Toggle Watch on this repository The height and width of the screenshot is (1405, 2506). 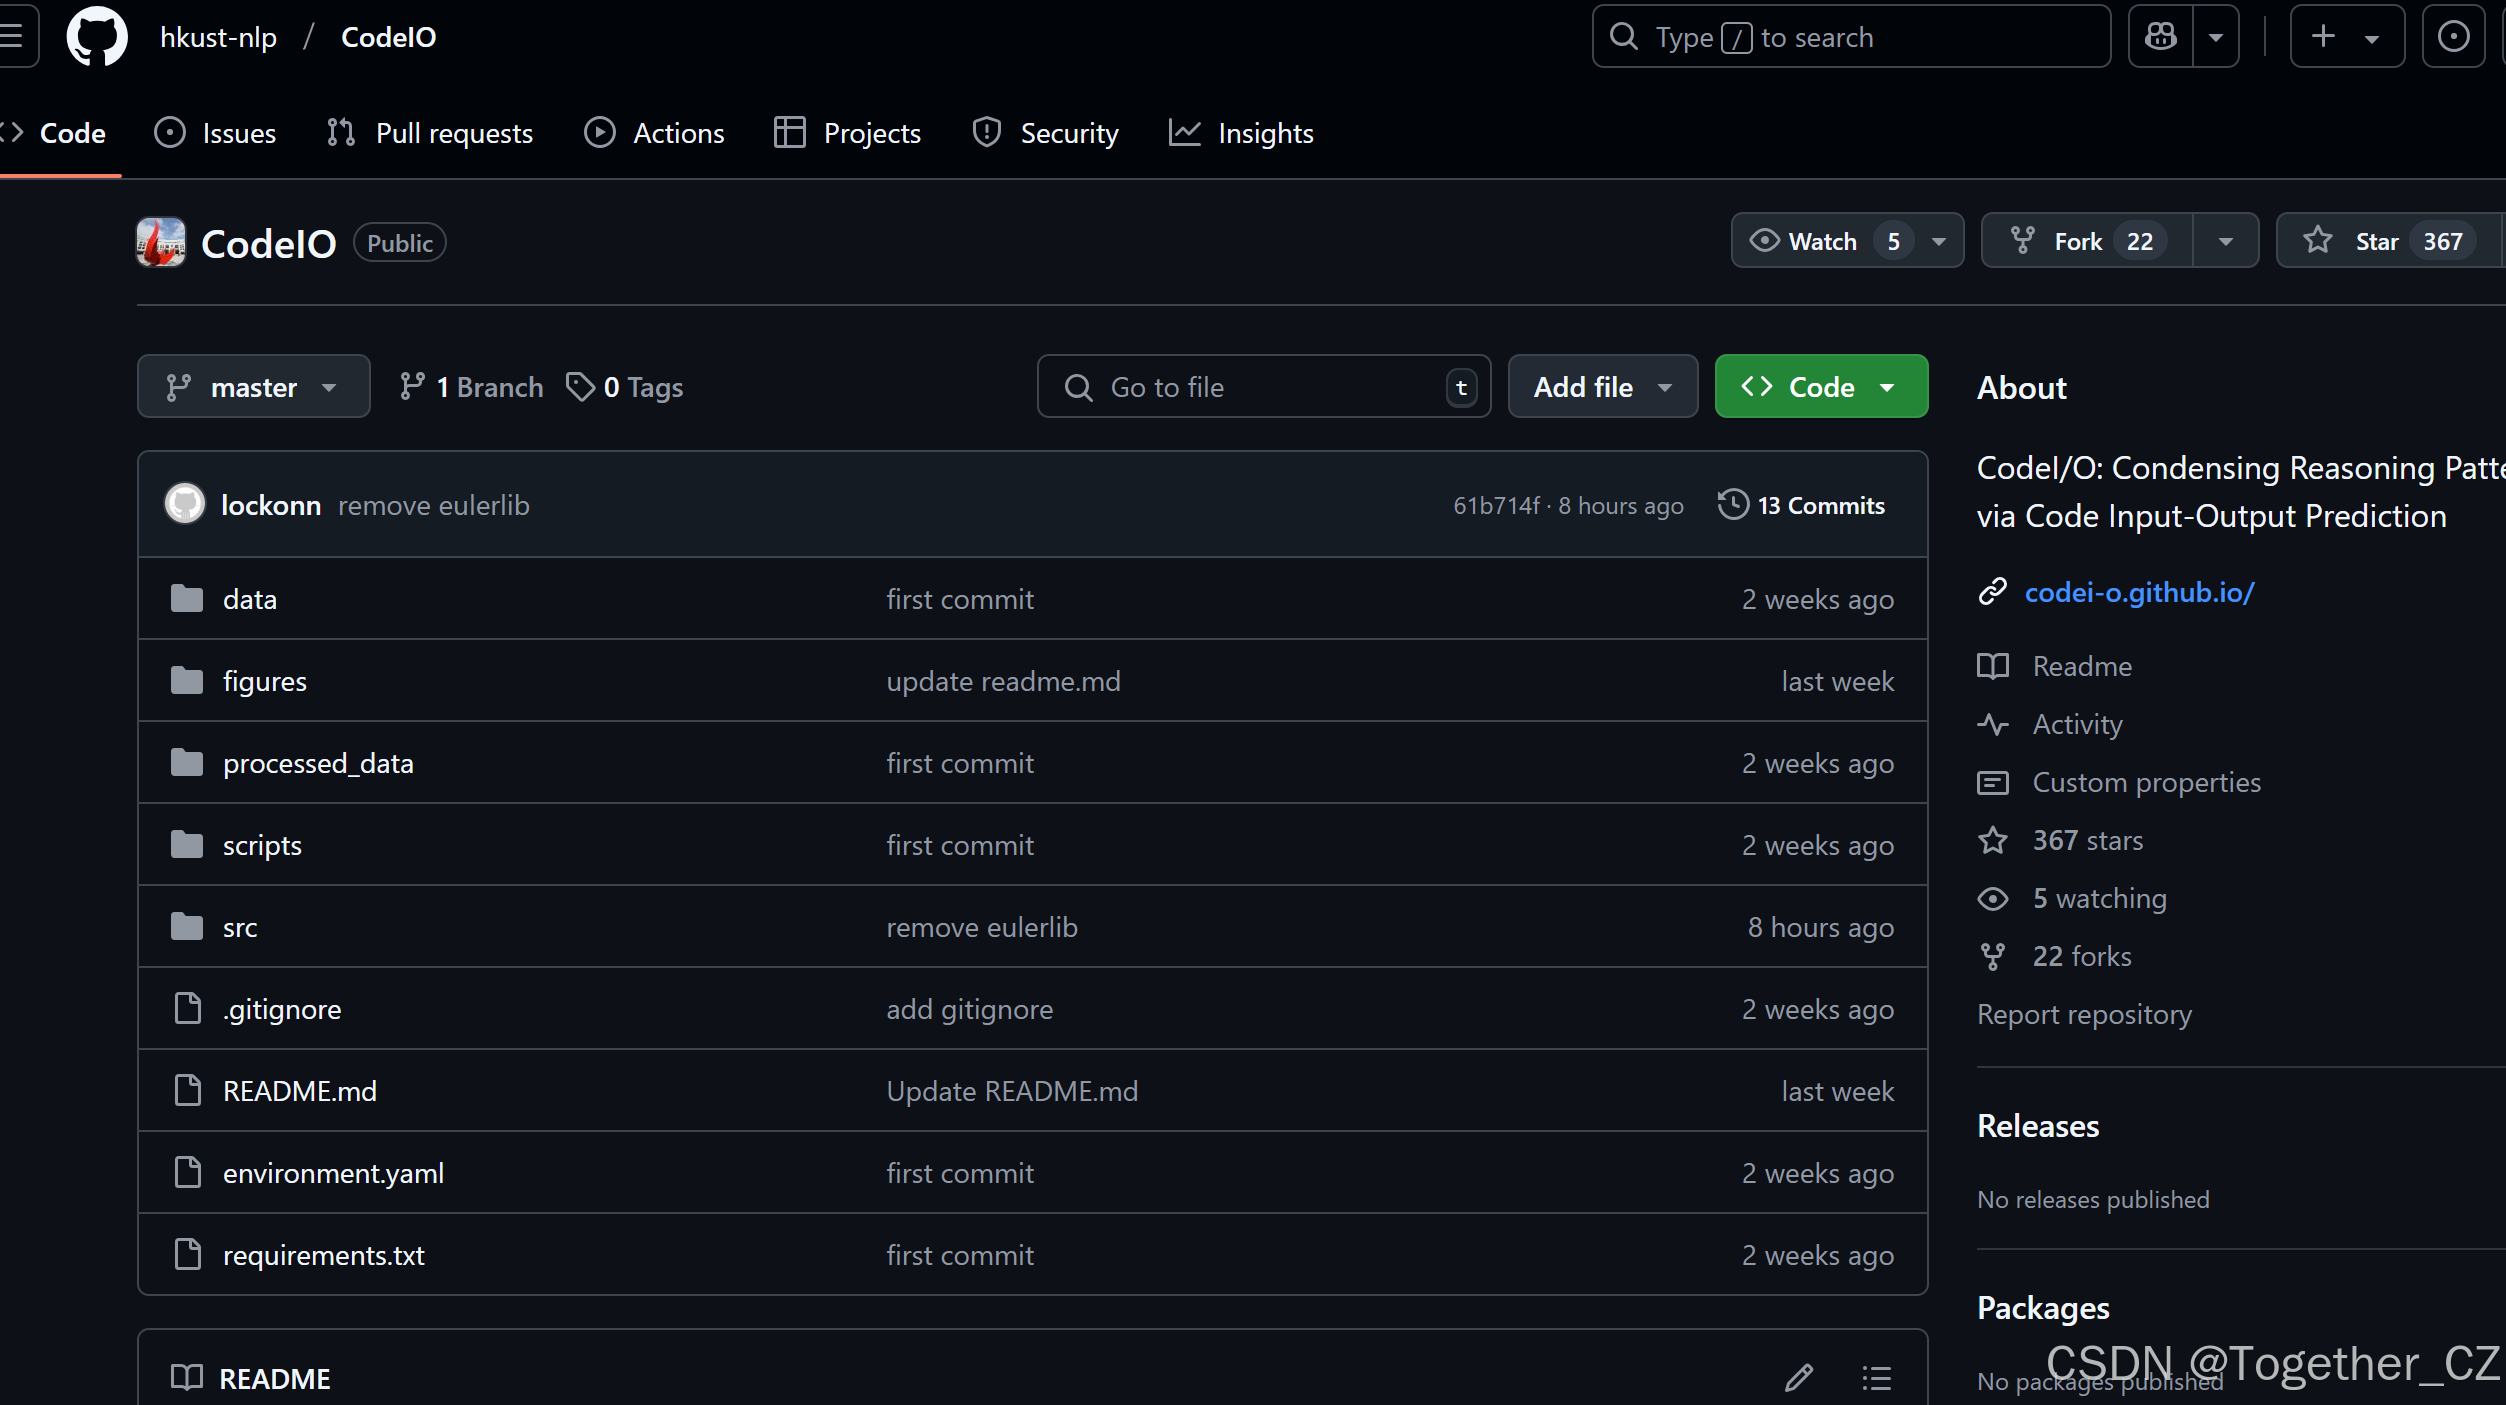[1822, 241]
